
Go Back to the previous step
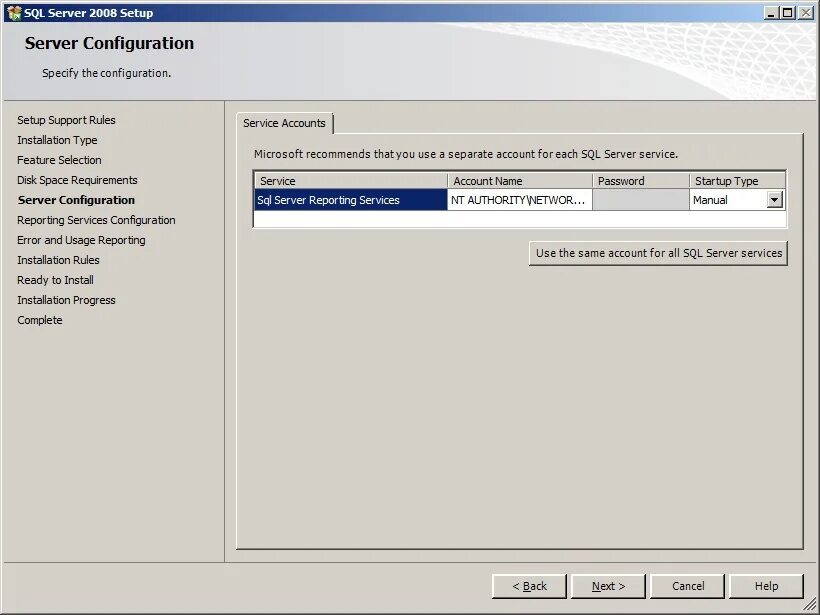coord(529,586)
